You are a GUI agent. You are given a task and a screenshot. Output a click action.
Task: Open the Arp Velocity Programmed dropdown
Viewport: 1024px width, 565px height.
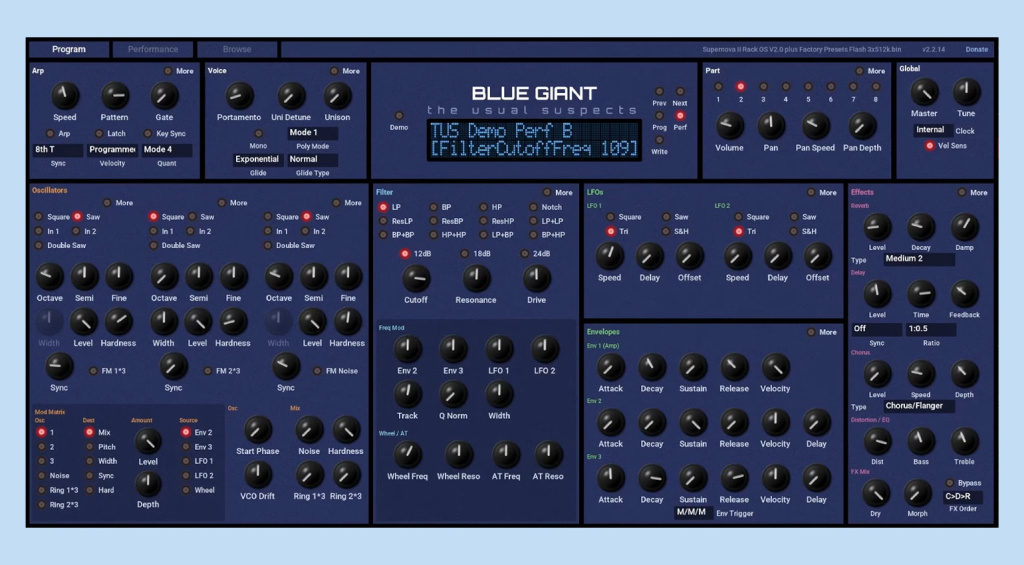pos(112,150)
